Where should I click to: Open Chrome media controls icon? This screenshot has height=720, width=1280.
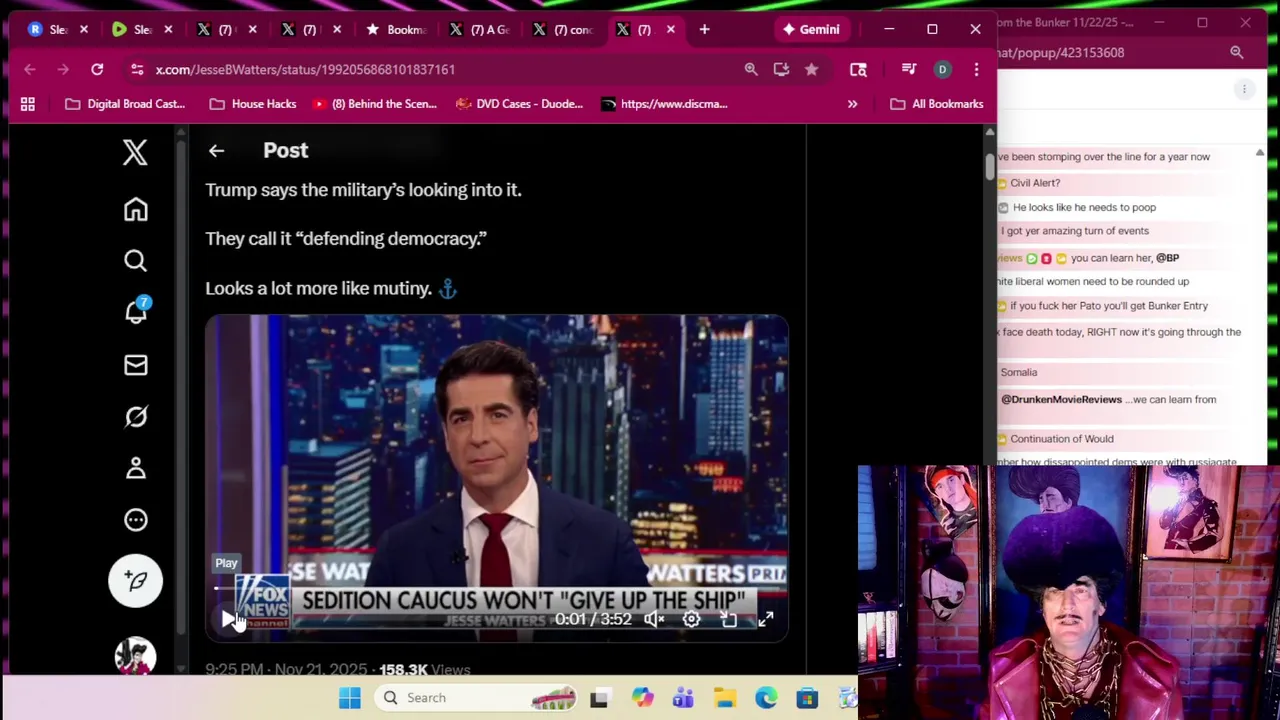click(908, 69)
